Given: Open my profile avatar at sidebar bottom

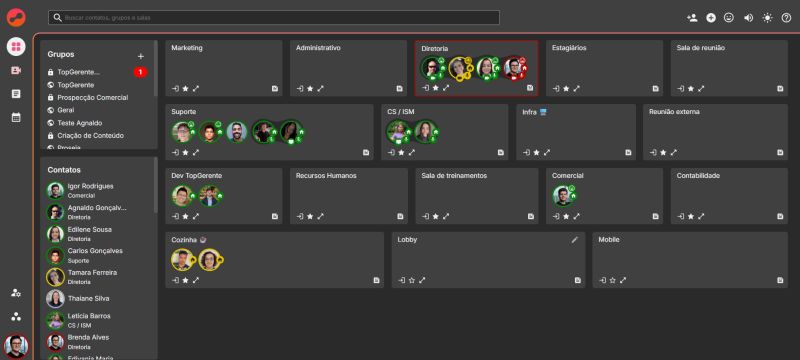Looking at the screenshot, I should 16,346.
